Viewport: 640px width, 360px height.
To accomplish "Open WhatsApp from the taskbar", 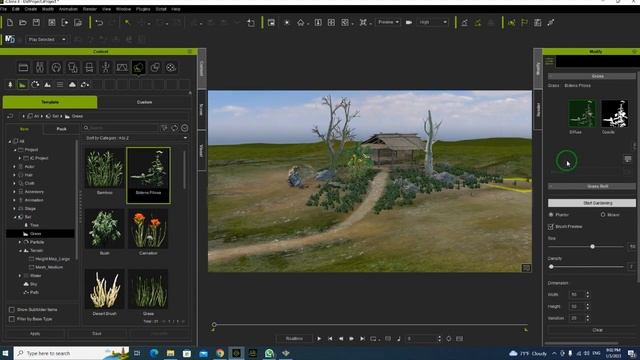I will click(269, 353).
